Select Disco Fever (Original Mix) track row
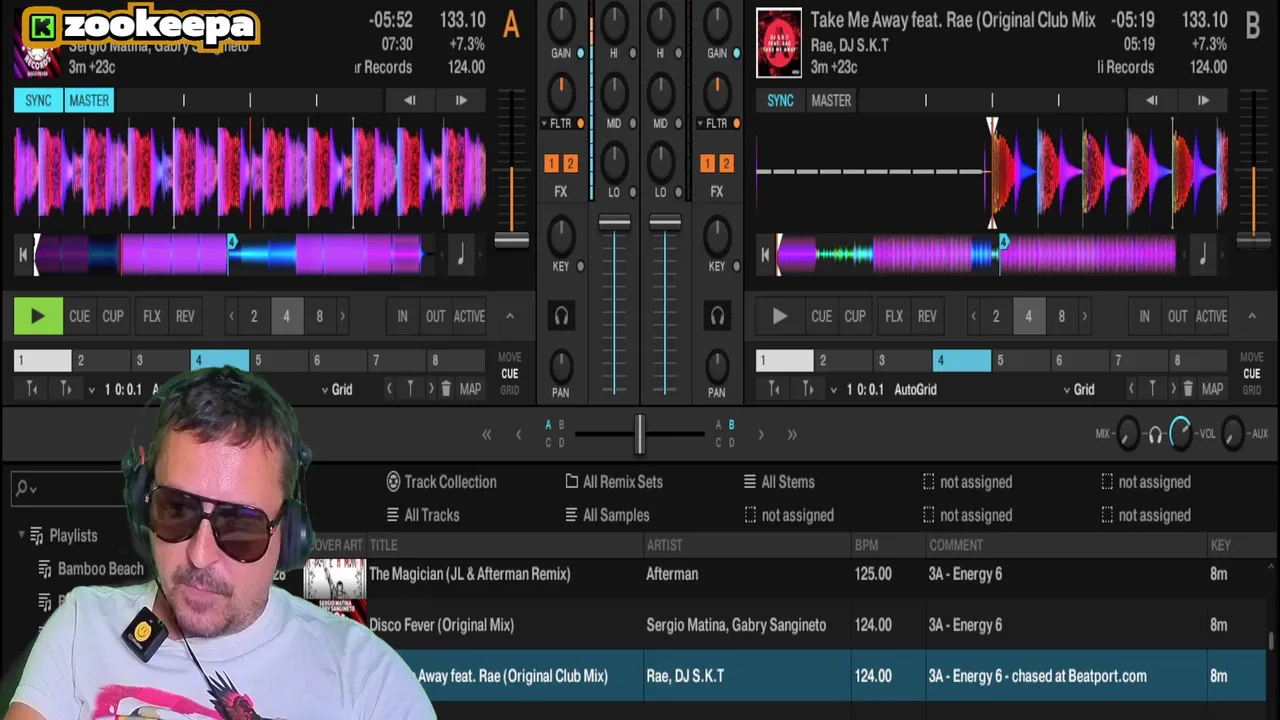This screenshot has height=720, width=1280. pyautogui.click(x=786, y=625)
